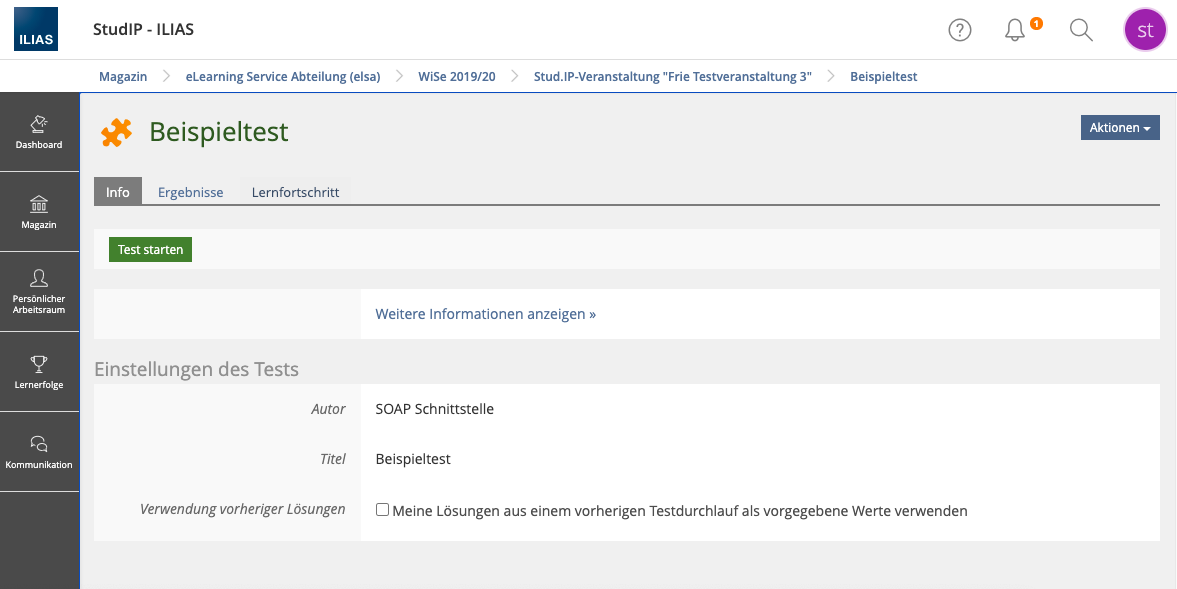This screenshot has height=589, width=1177.
Task: Click the orange puzzle test icon
Action: pos(116,132)
